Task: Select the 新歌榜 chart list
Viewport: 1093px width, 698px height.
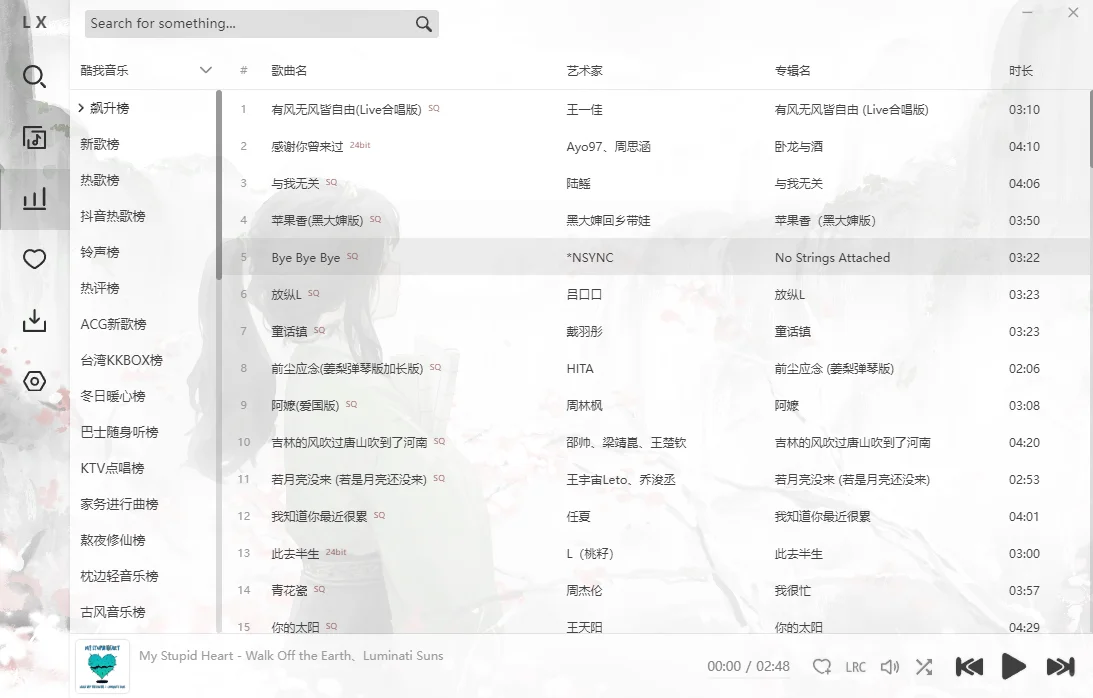Action: (103, 143)
